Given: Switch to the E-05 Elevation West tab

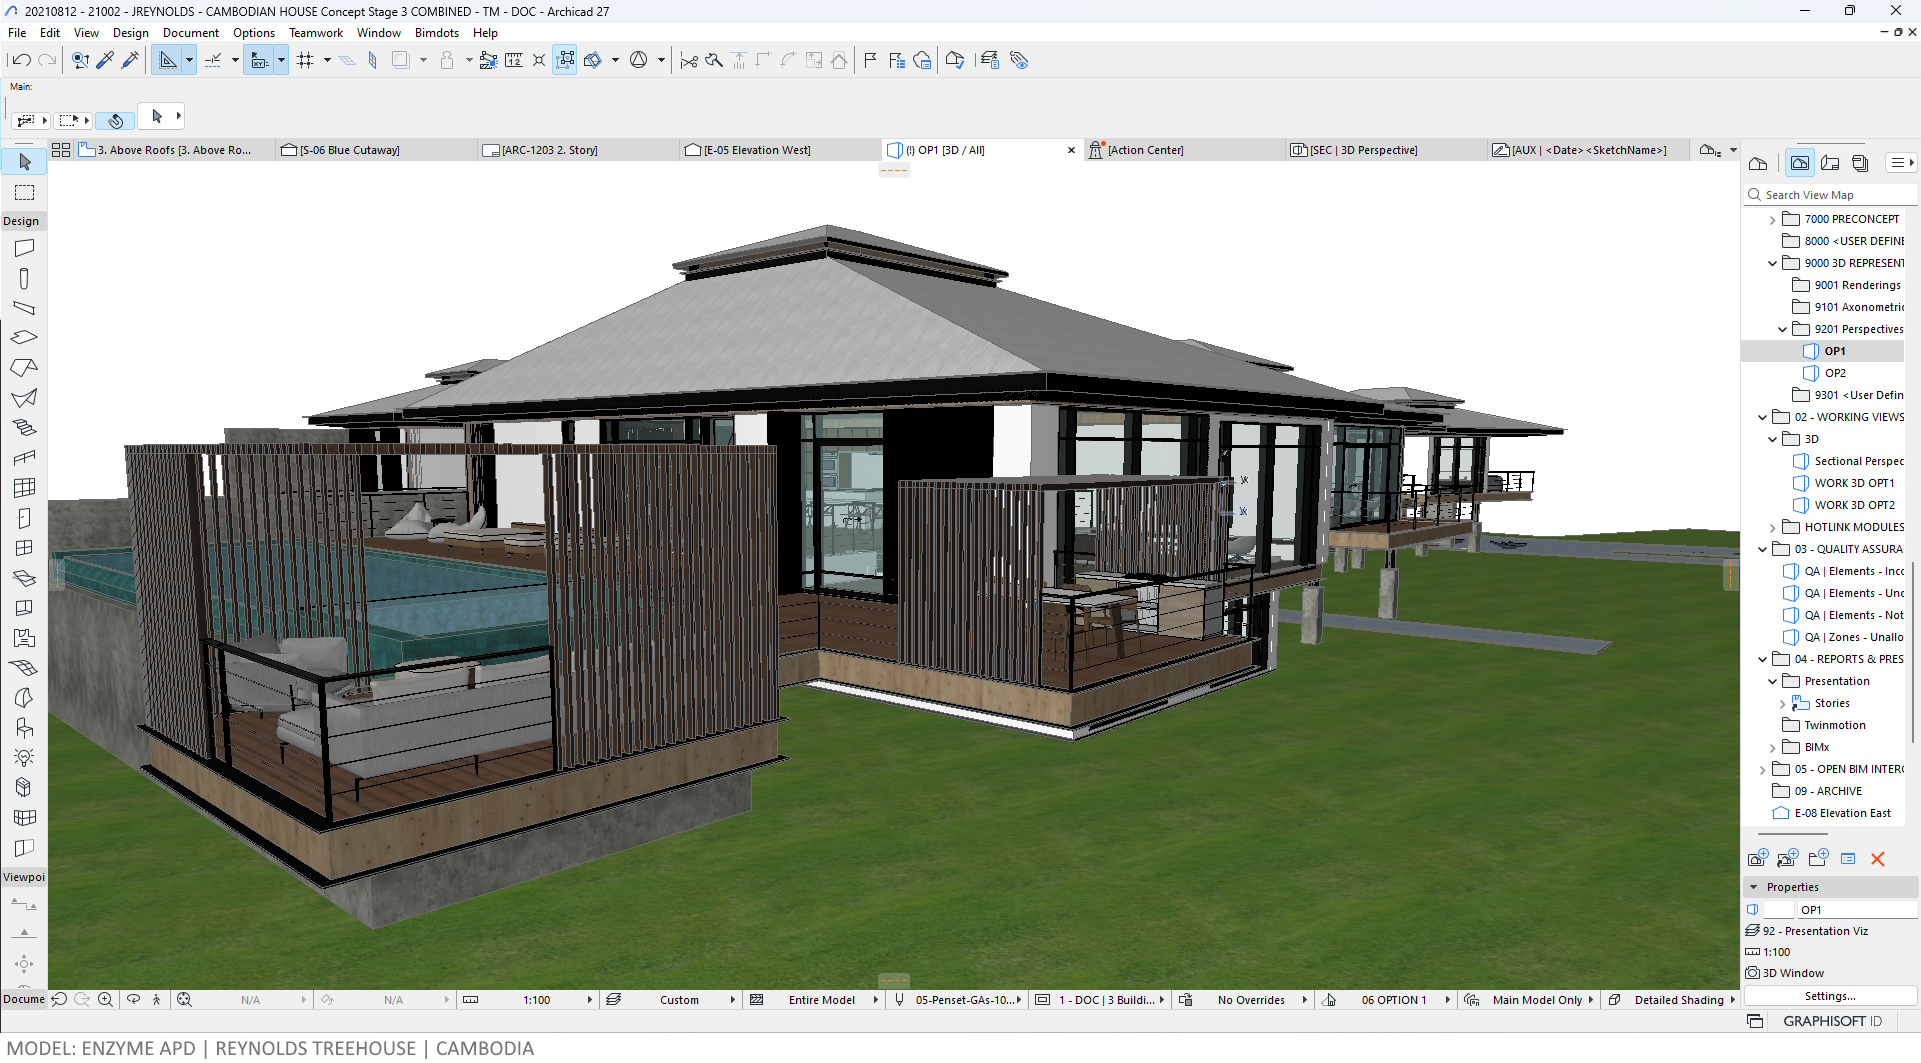Looking at the screenshot, I should (756, 150).
